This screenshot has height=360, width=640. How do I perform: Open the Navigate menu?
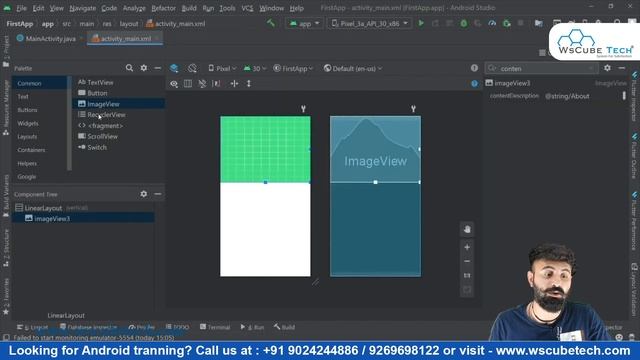click(82, 8)
